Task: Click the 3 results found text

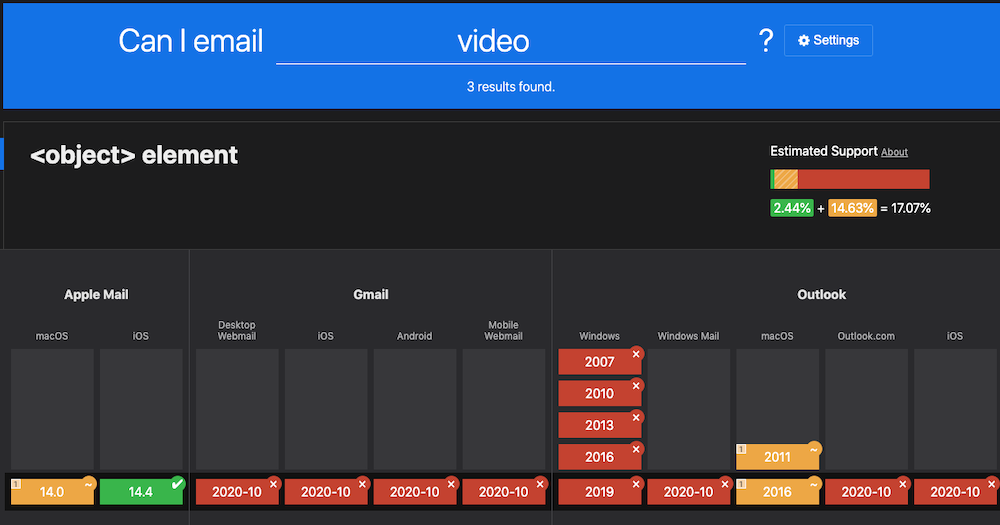Action: pos(511,87)
